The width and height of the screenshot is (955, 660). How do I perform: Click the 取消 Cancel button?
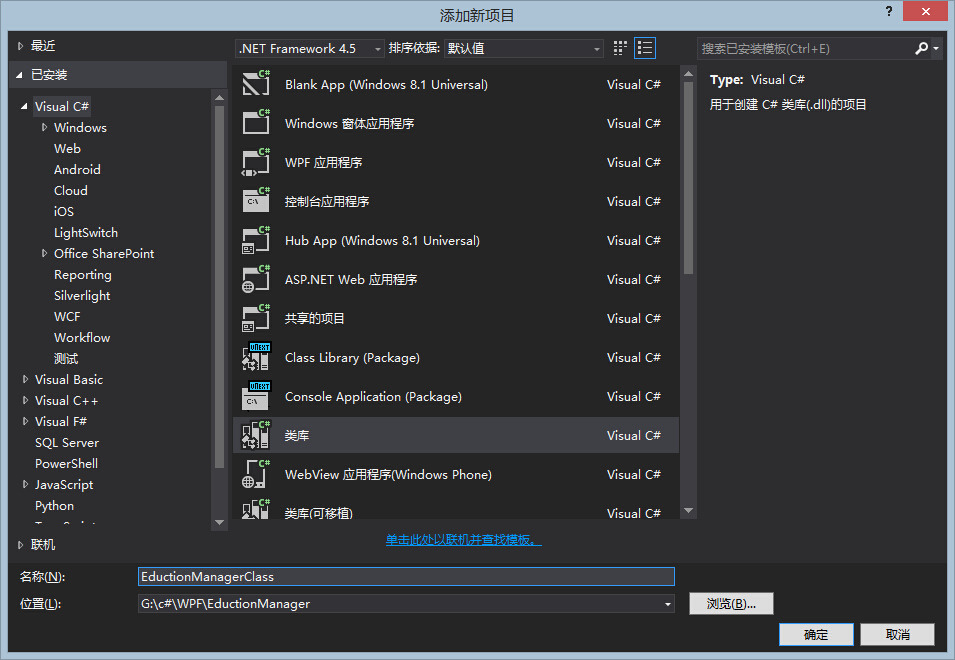pos(898,634)
